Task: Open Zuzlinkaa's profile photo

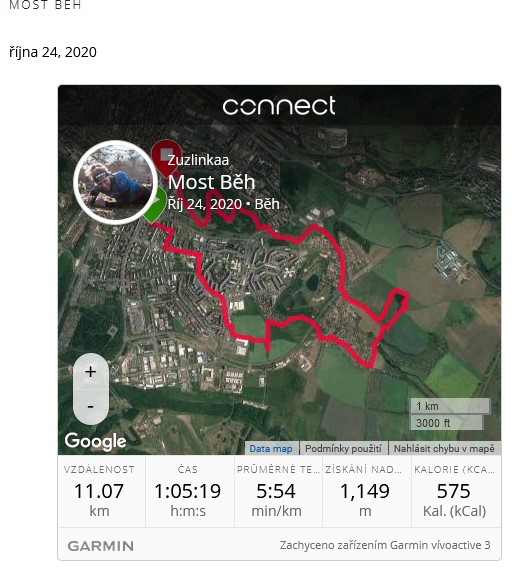Action: (115, 182)
